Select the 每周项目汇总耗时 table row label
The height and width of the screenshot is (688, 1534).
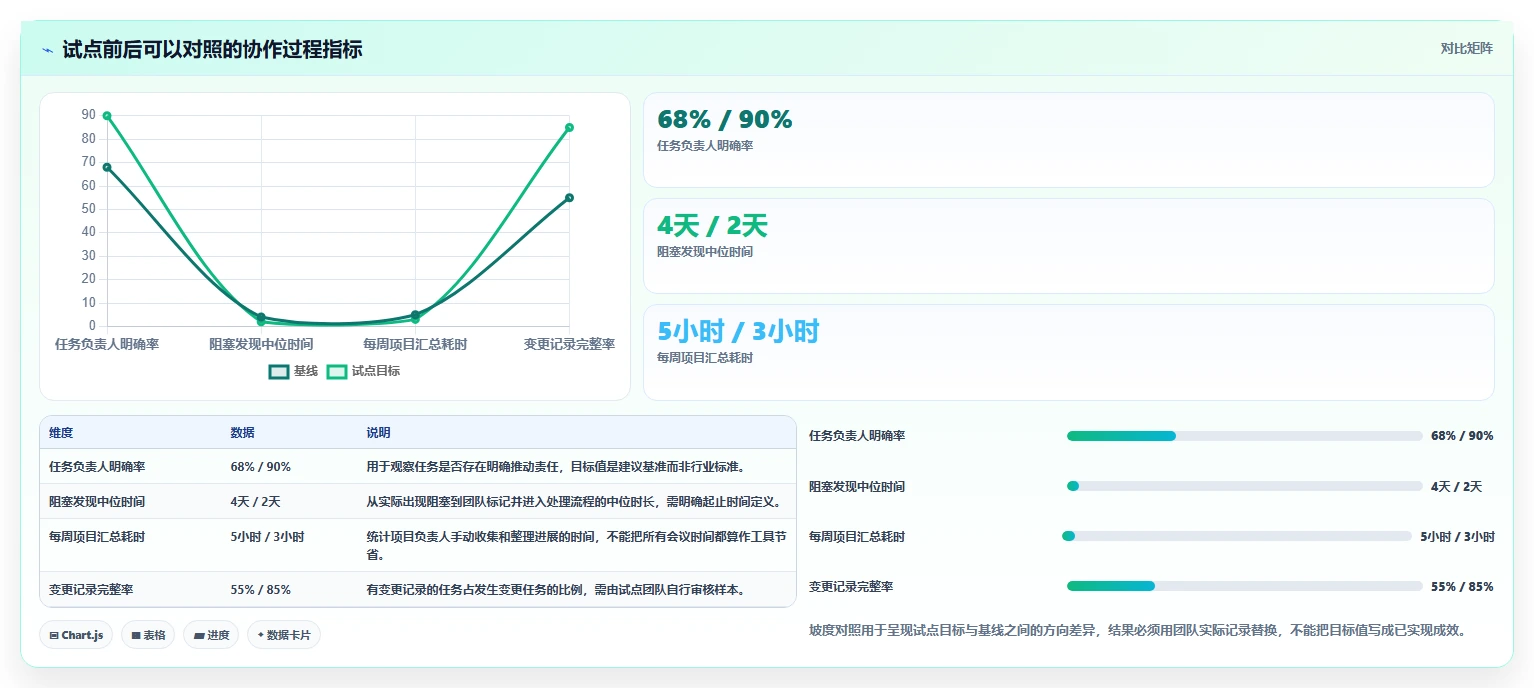97,537
